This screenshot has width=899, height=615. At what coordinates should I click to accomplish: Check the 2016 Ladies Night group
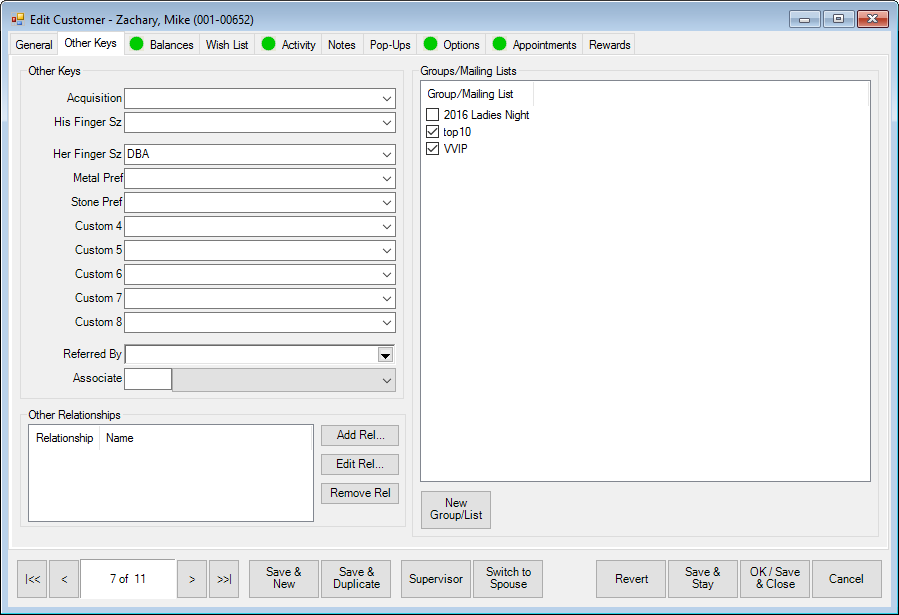pyautogui.click(x=433, y=115)
